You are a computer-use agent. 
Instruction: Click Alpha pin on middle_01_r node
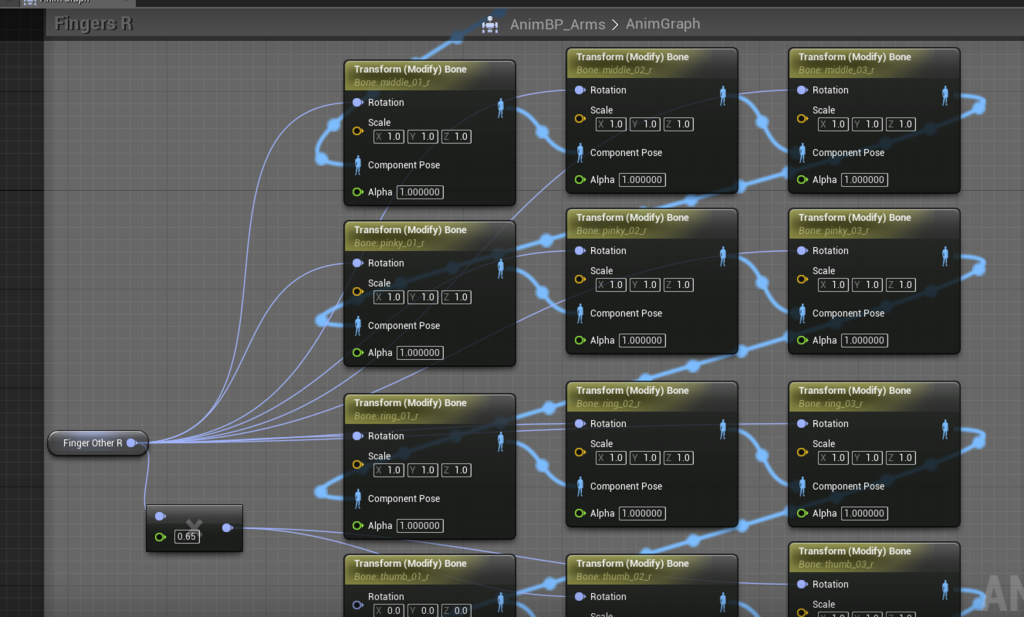coord(357,192)
